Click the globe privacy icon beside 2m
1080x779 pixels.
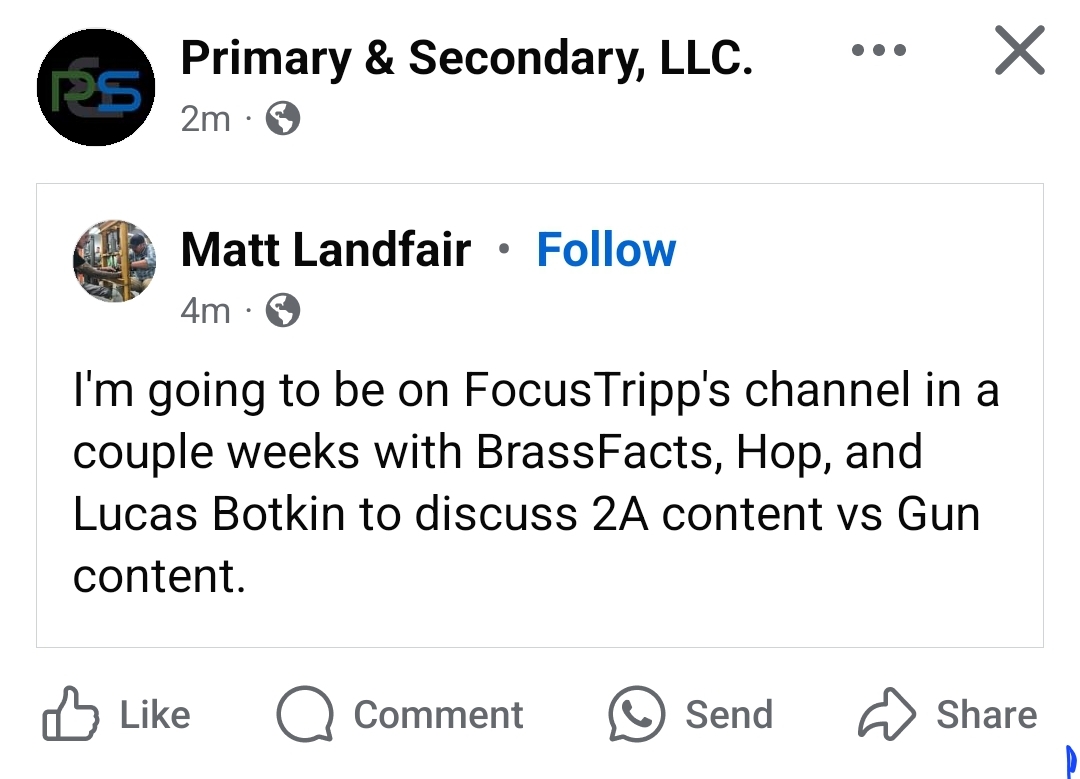pos(283,118)
